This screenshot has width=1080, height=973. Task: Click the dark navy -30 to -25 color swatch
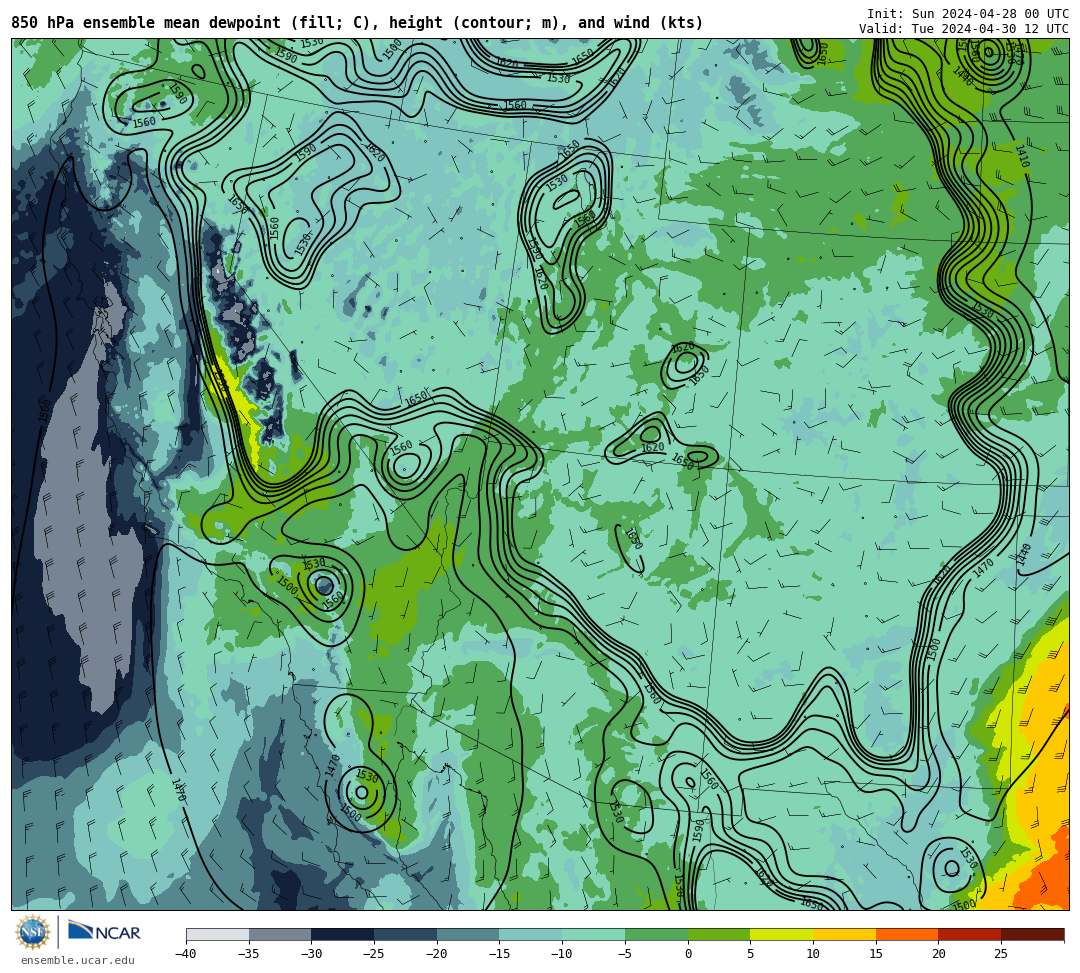343,934
